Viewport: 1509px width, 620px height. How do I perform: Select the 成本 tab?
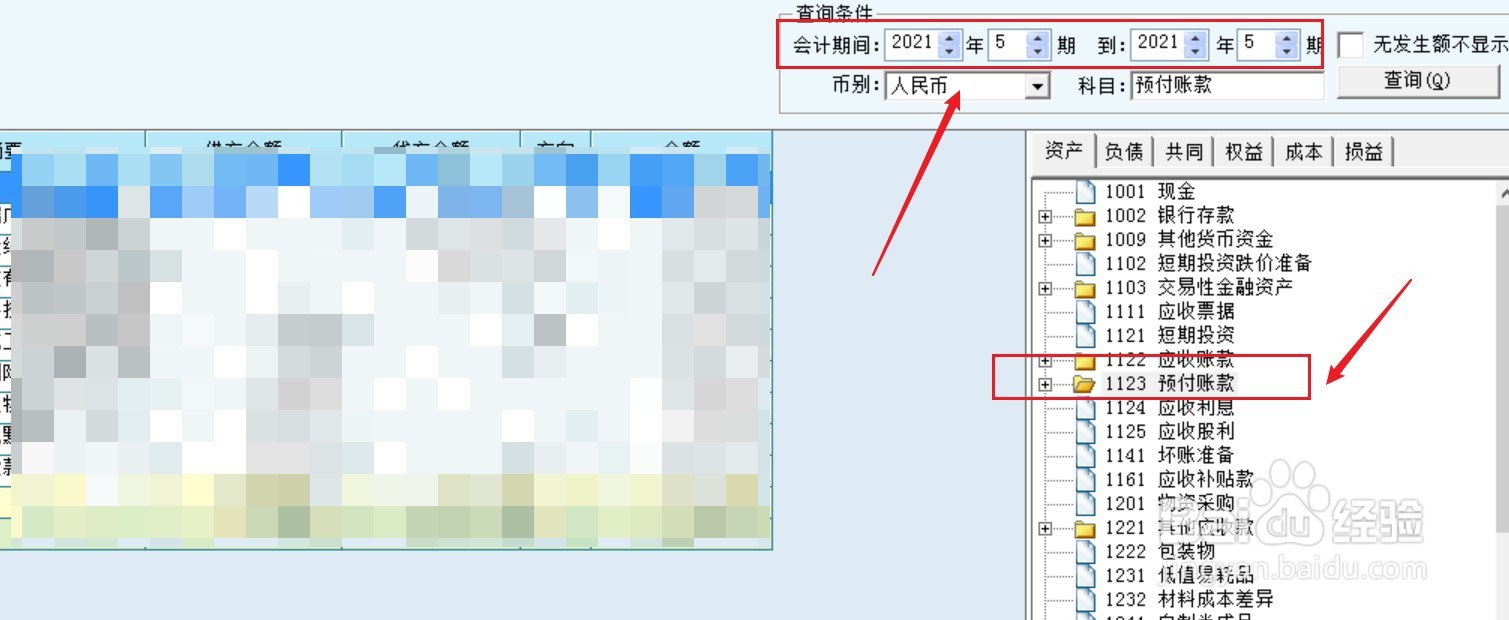tap(1304, 152)
